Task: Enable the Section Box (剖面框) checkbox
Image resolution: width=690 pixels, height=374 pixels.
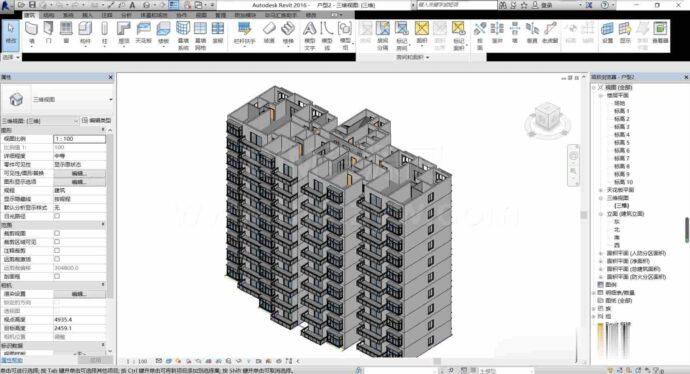Action: [x=57, y=276]
